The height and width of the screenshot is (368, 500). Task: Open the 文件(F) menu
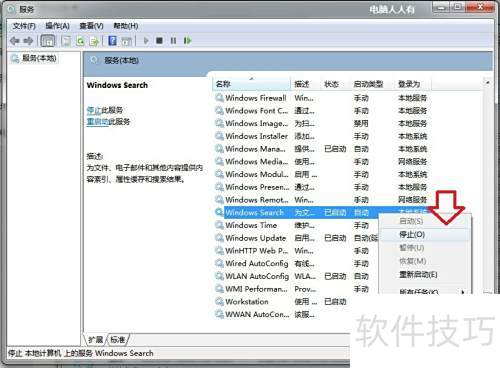click(x=24, y=26)
